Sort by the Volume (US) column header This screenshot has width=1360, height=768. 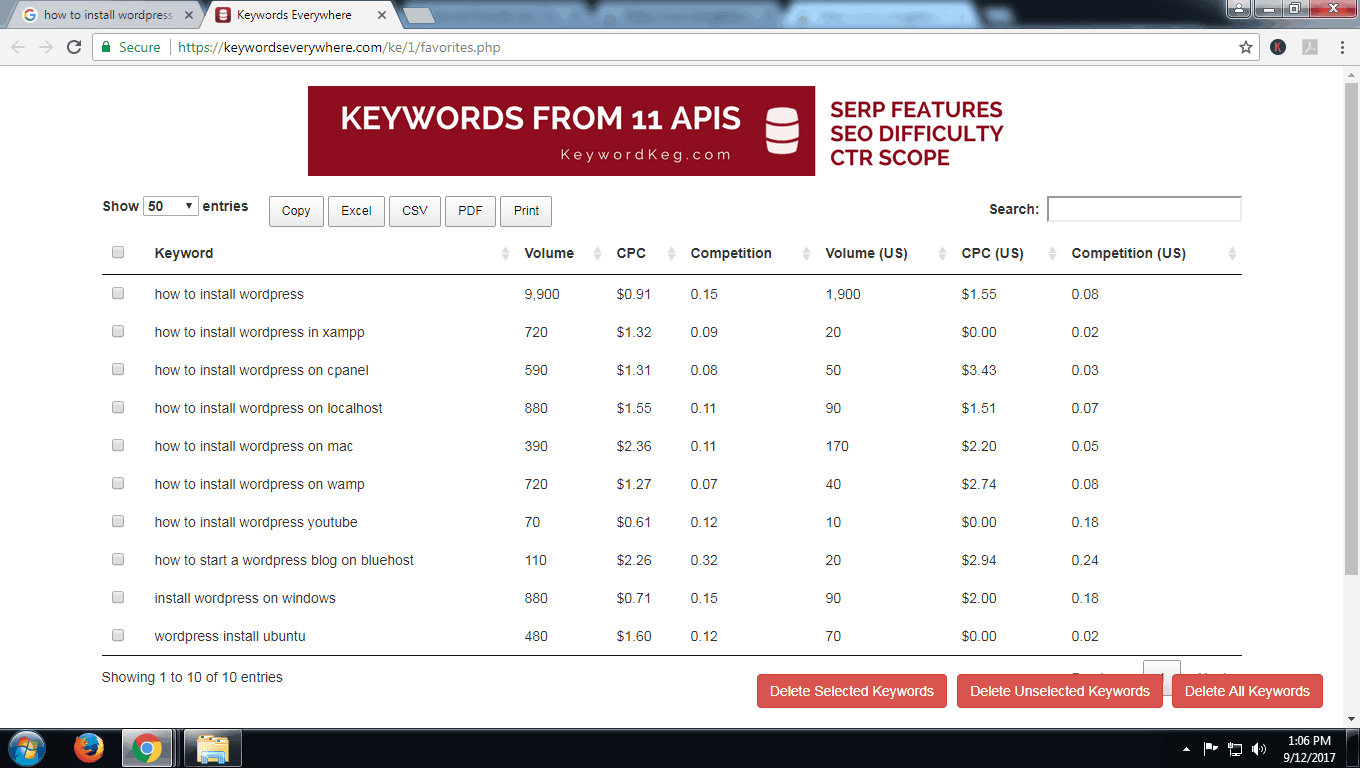pyautogui.click(x=883, y=253)
